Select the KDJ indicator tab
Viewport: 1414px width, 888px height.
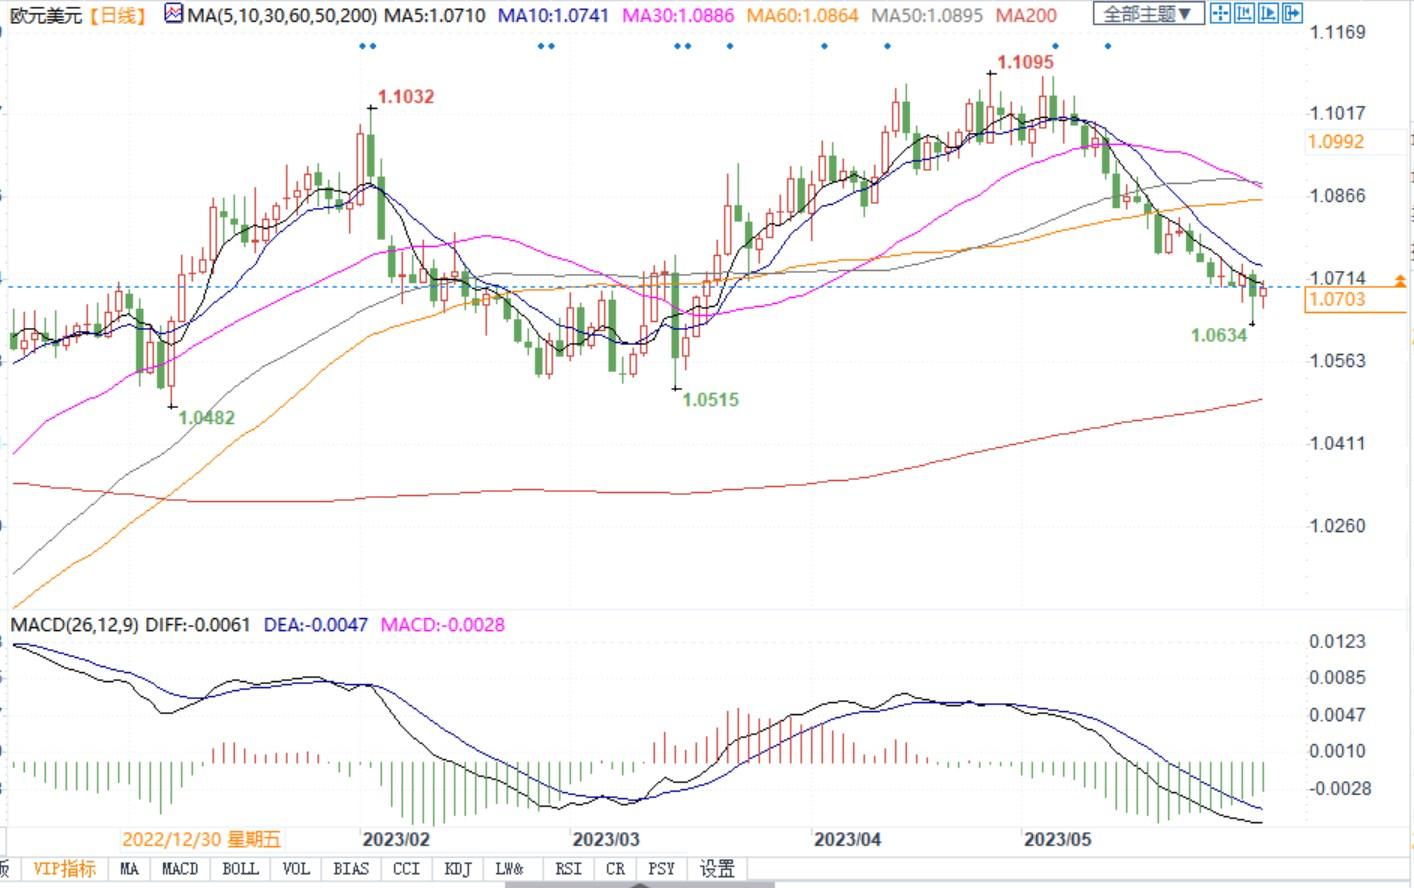pos(458,869)
